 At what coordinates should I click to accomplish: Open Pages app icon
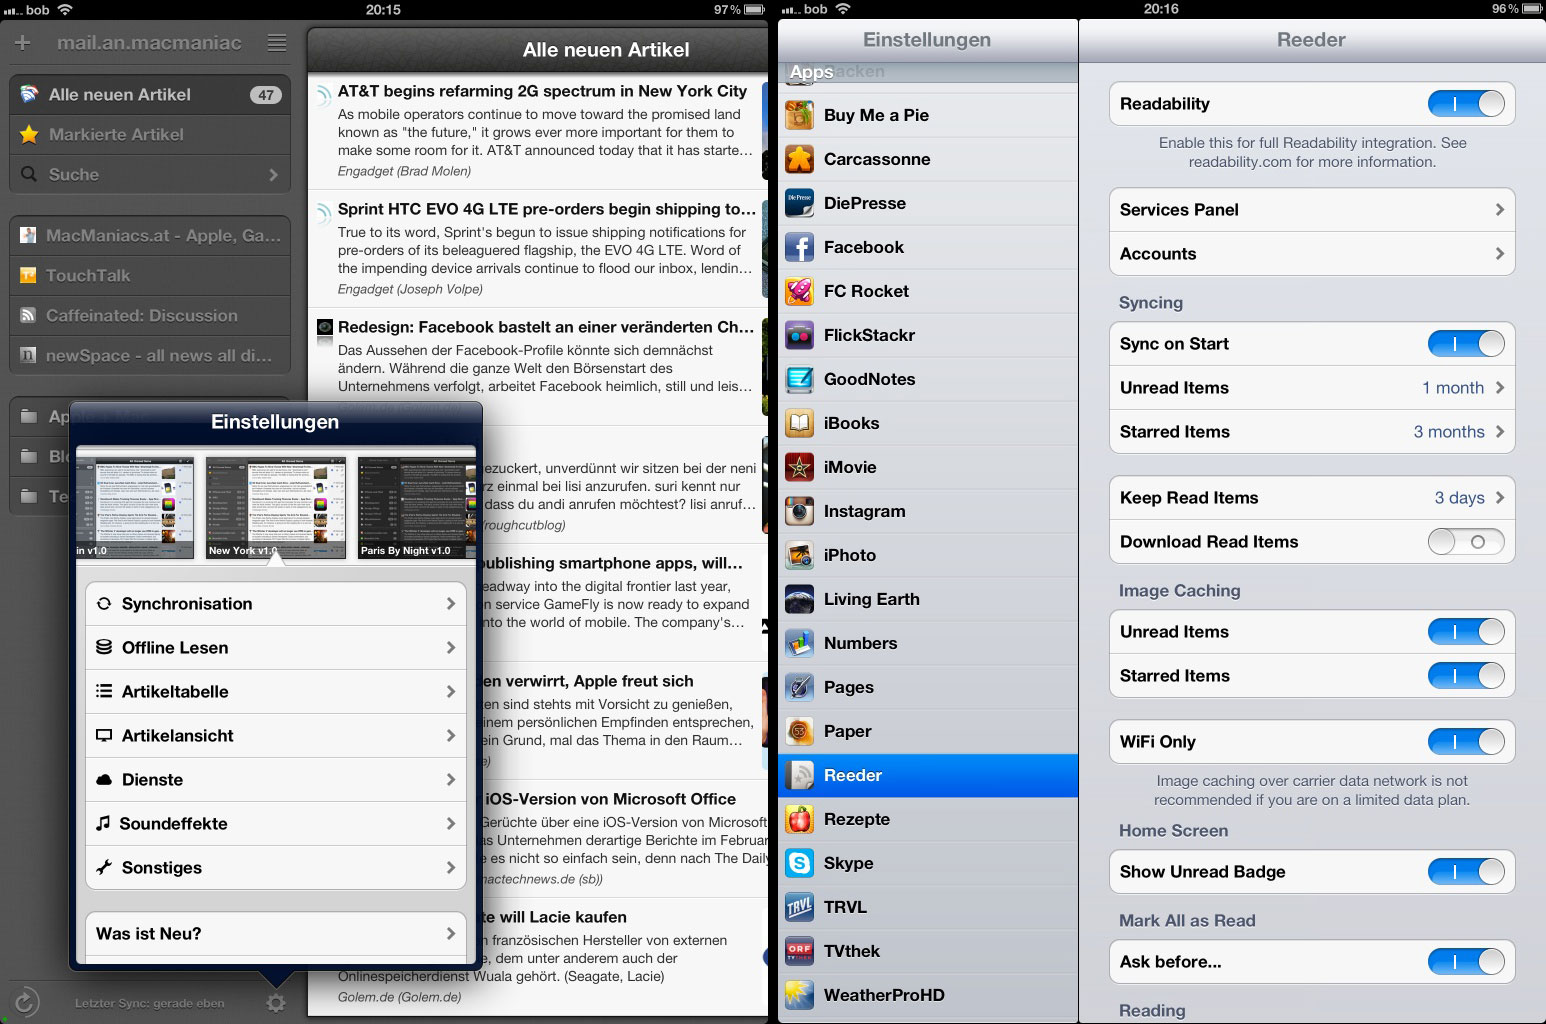pyautogui.click(x=799, y=687)
